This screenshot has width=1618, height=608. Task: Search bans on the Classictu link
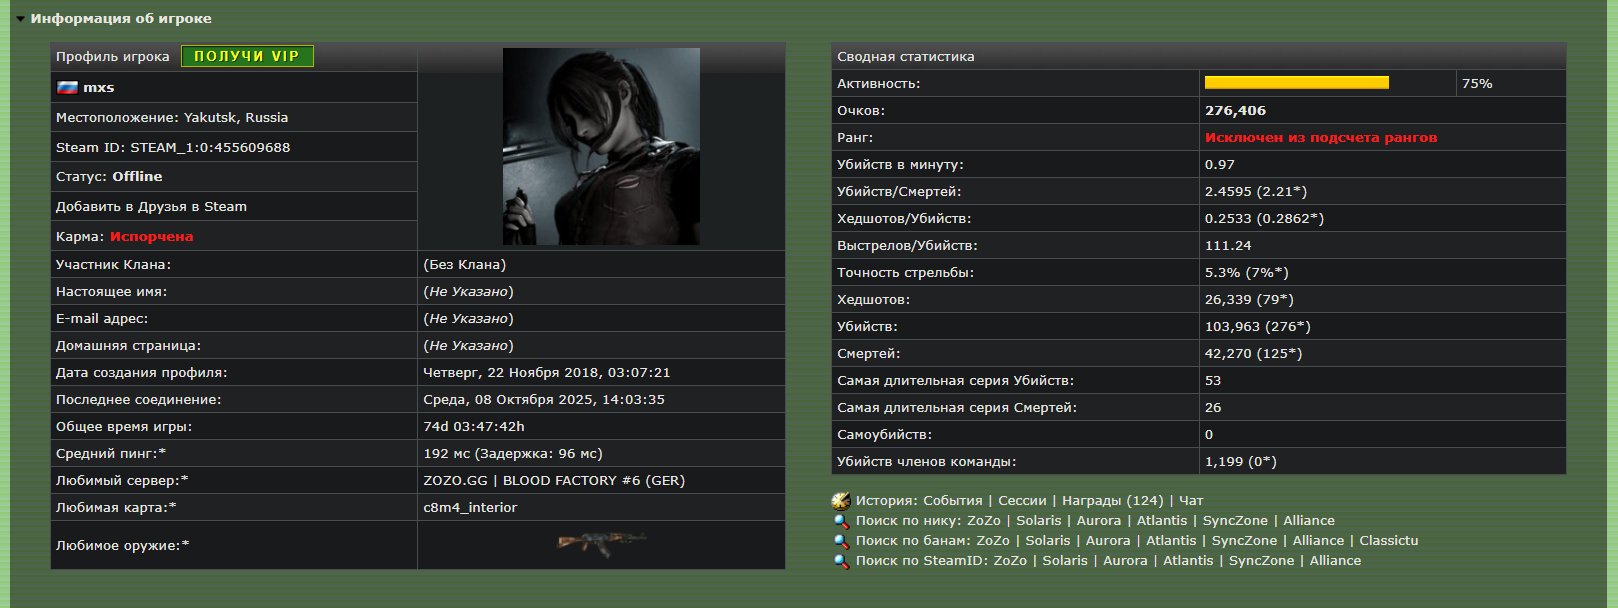click(x=1388, y=541)
